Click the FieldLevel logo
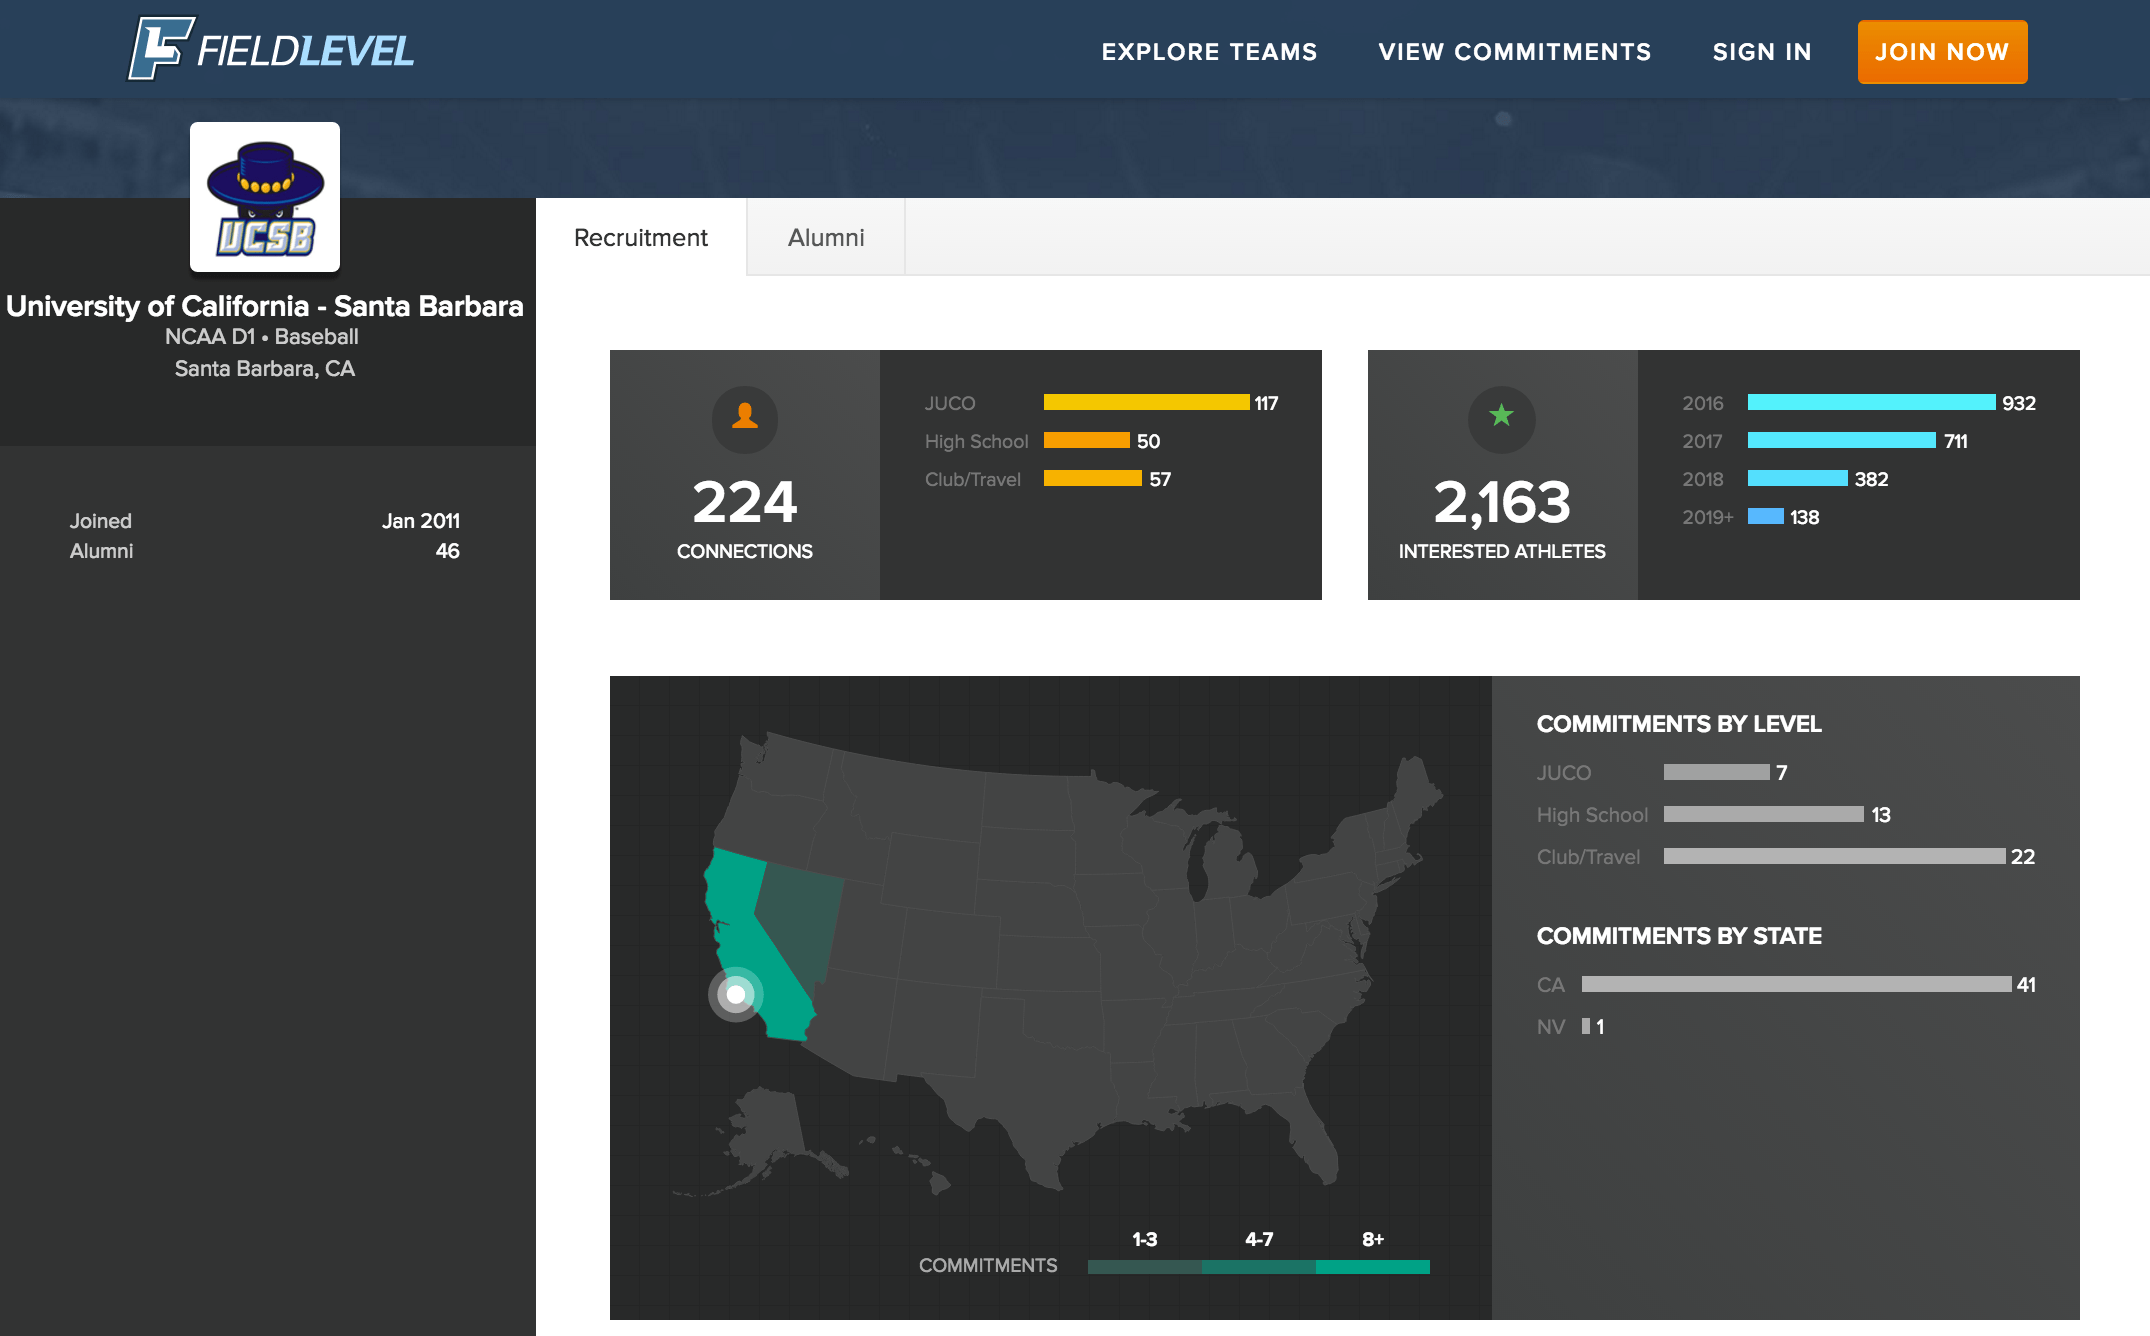Viewport: 2150px width, 1336px height. coord(270,49)
